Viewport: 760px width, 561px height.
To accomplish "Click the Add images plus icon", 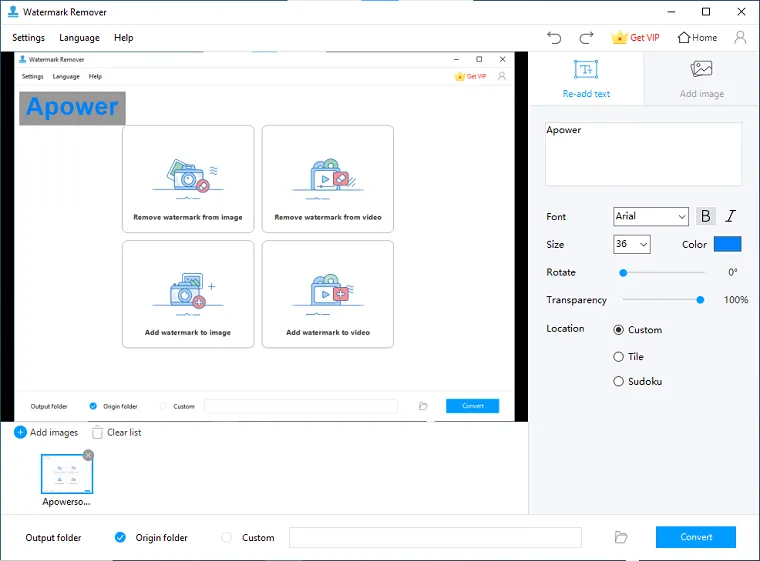I will [20, 433].
